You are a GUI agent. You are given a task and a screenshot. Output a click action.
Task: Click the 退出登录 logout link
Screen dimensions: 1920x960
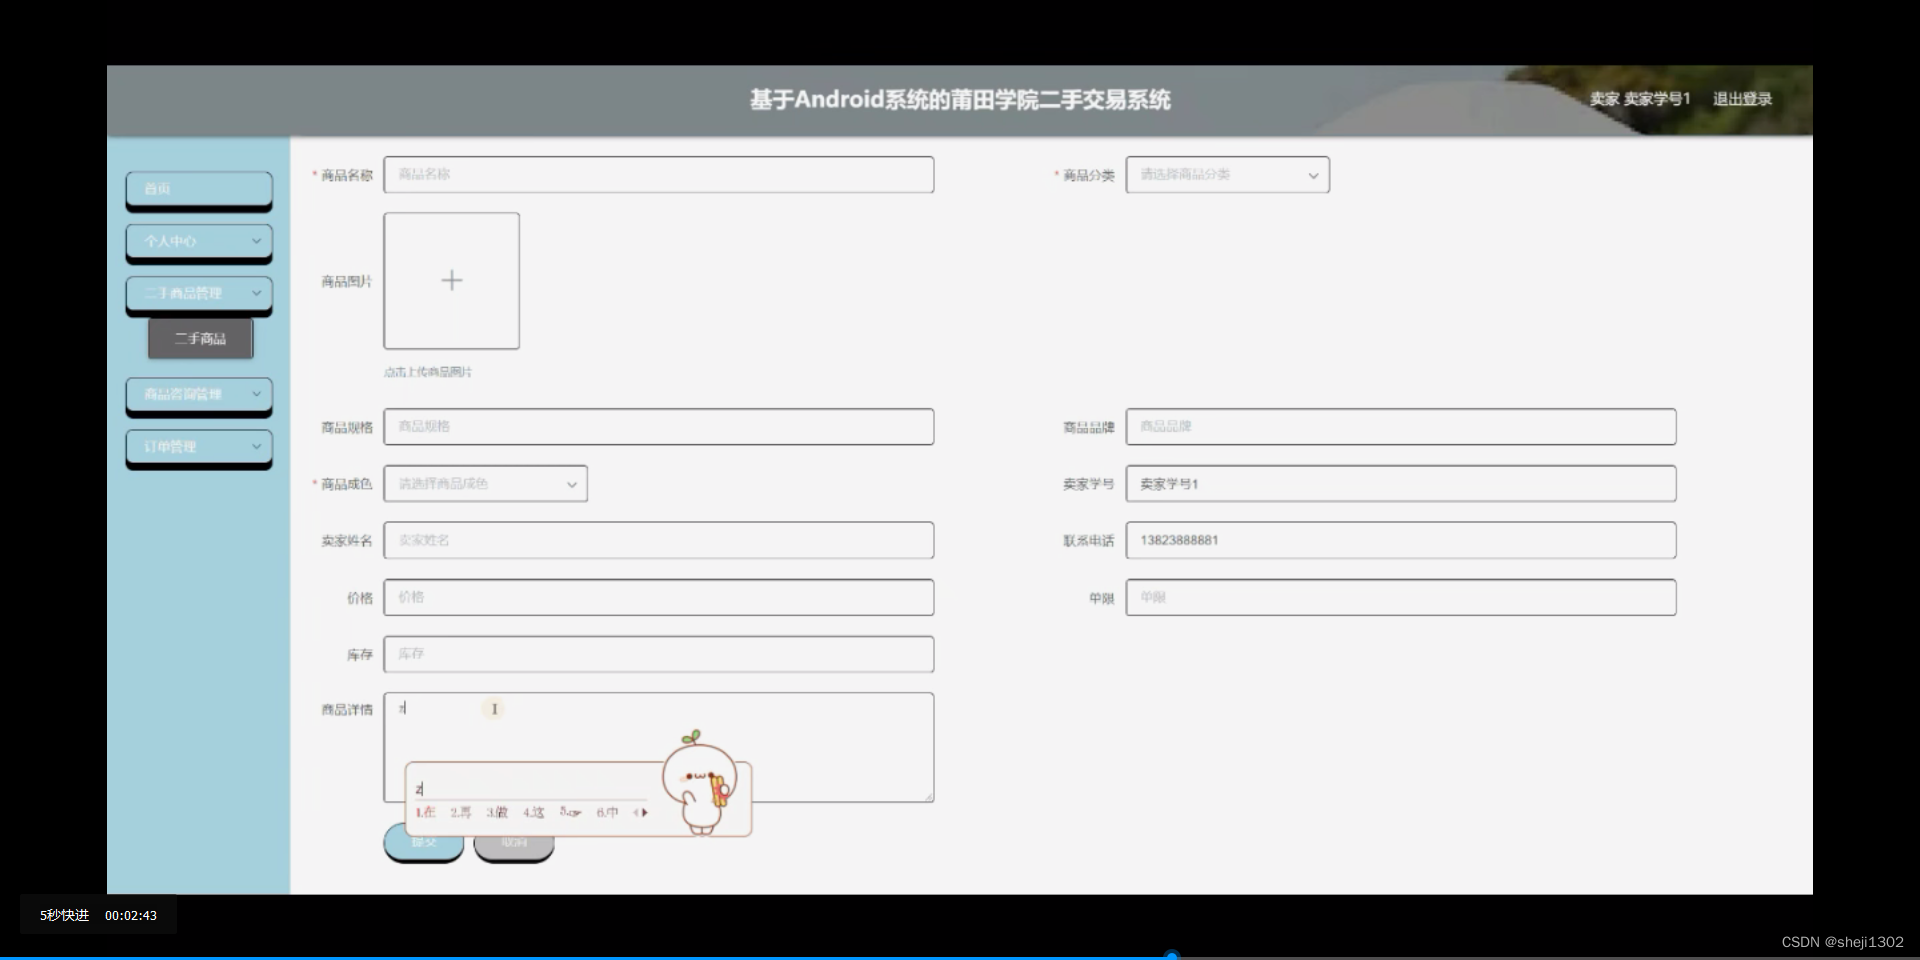(1741, 99)
